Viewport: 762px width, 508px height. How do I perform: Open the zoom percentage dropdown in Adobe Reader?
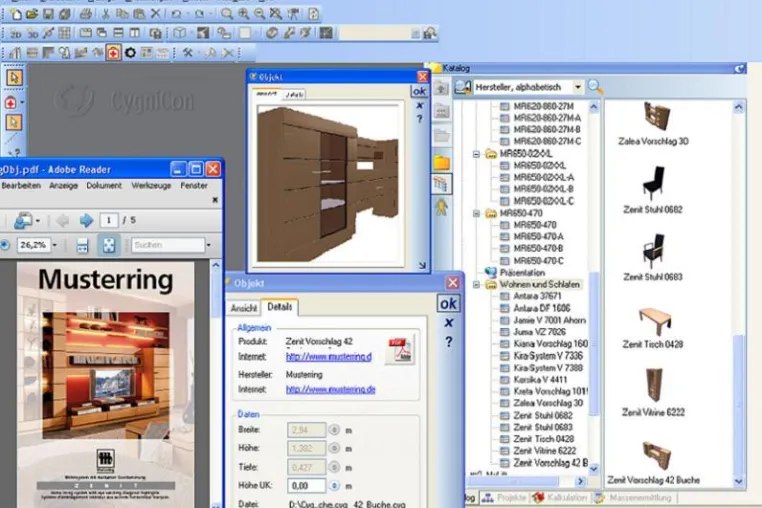[x=54, y=245]
